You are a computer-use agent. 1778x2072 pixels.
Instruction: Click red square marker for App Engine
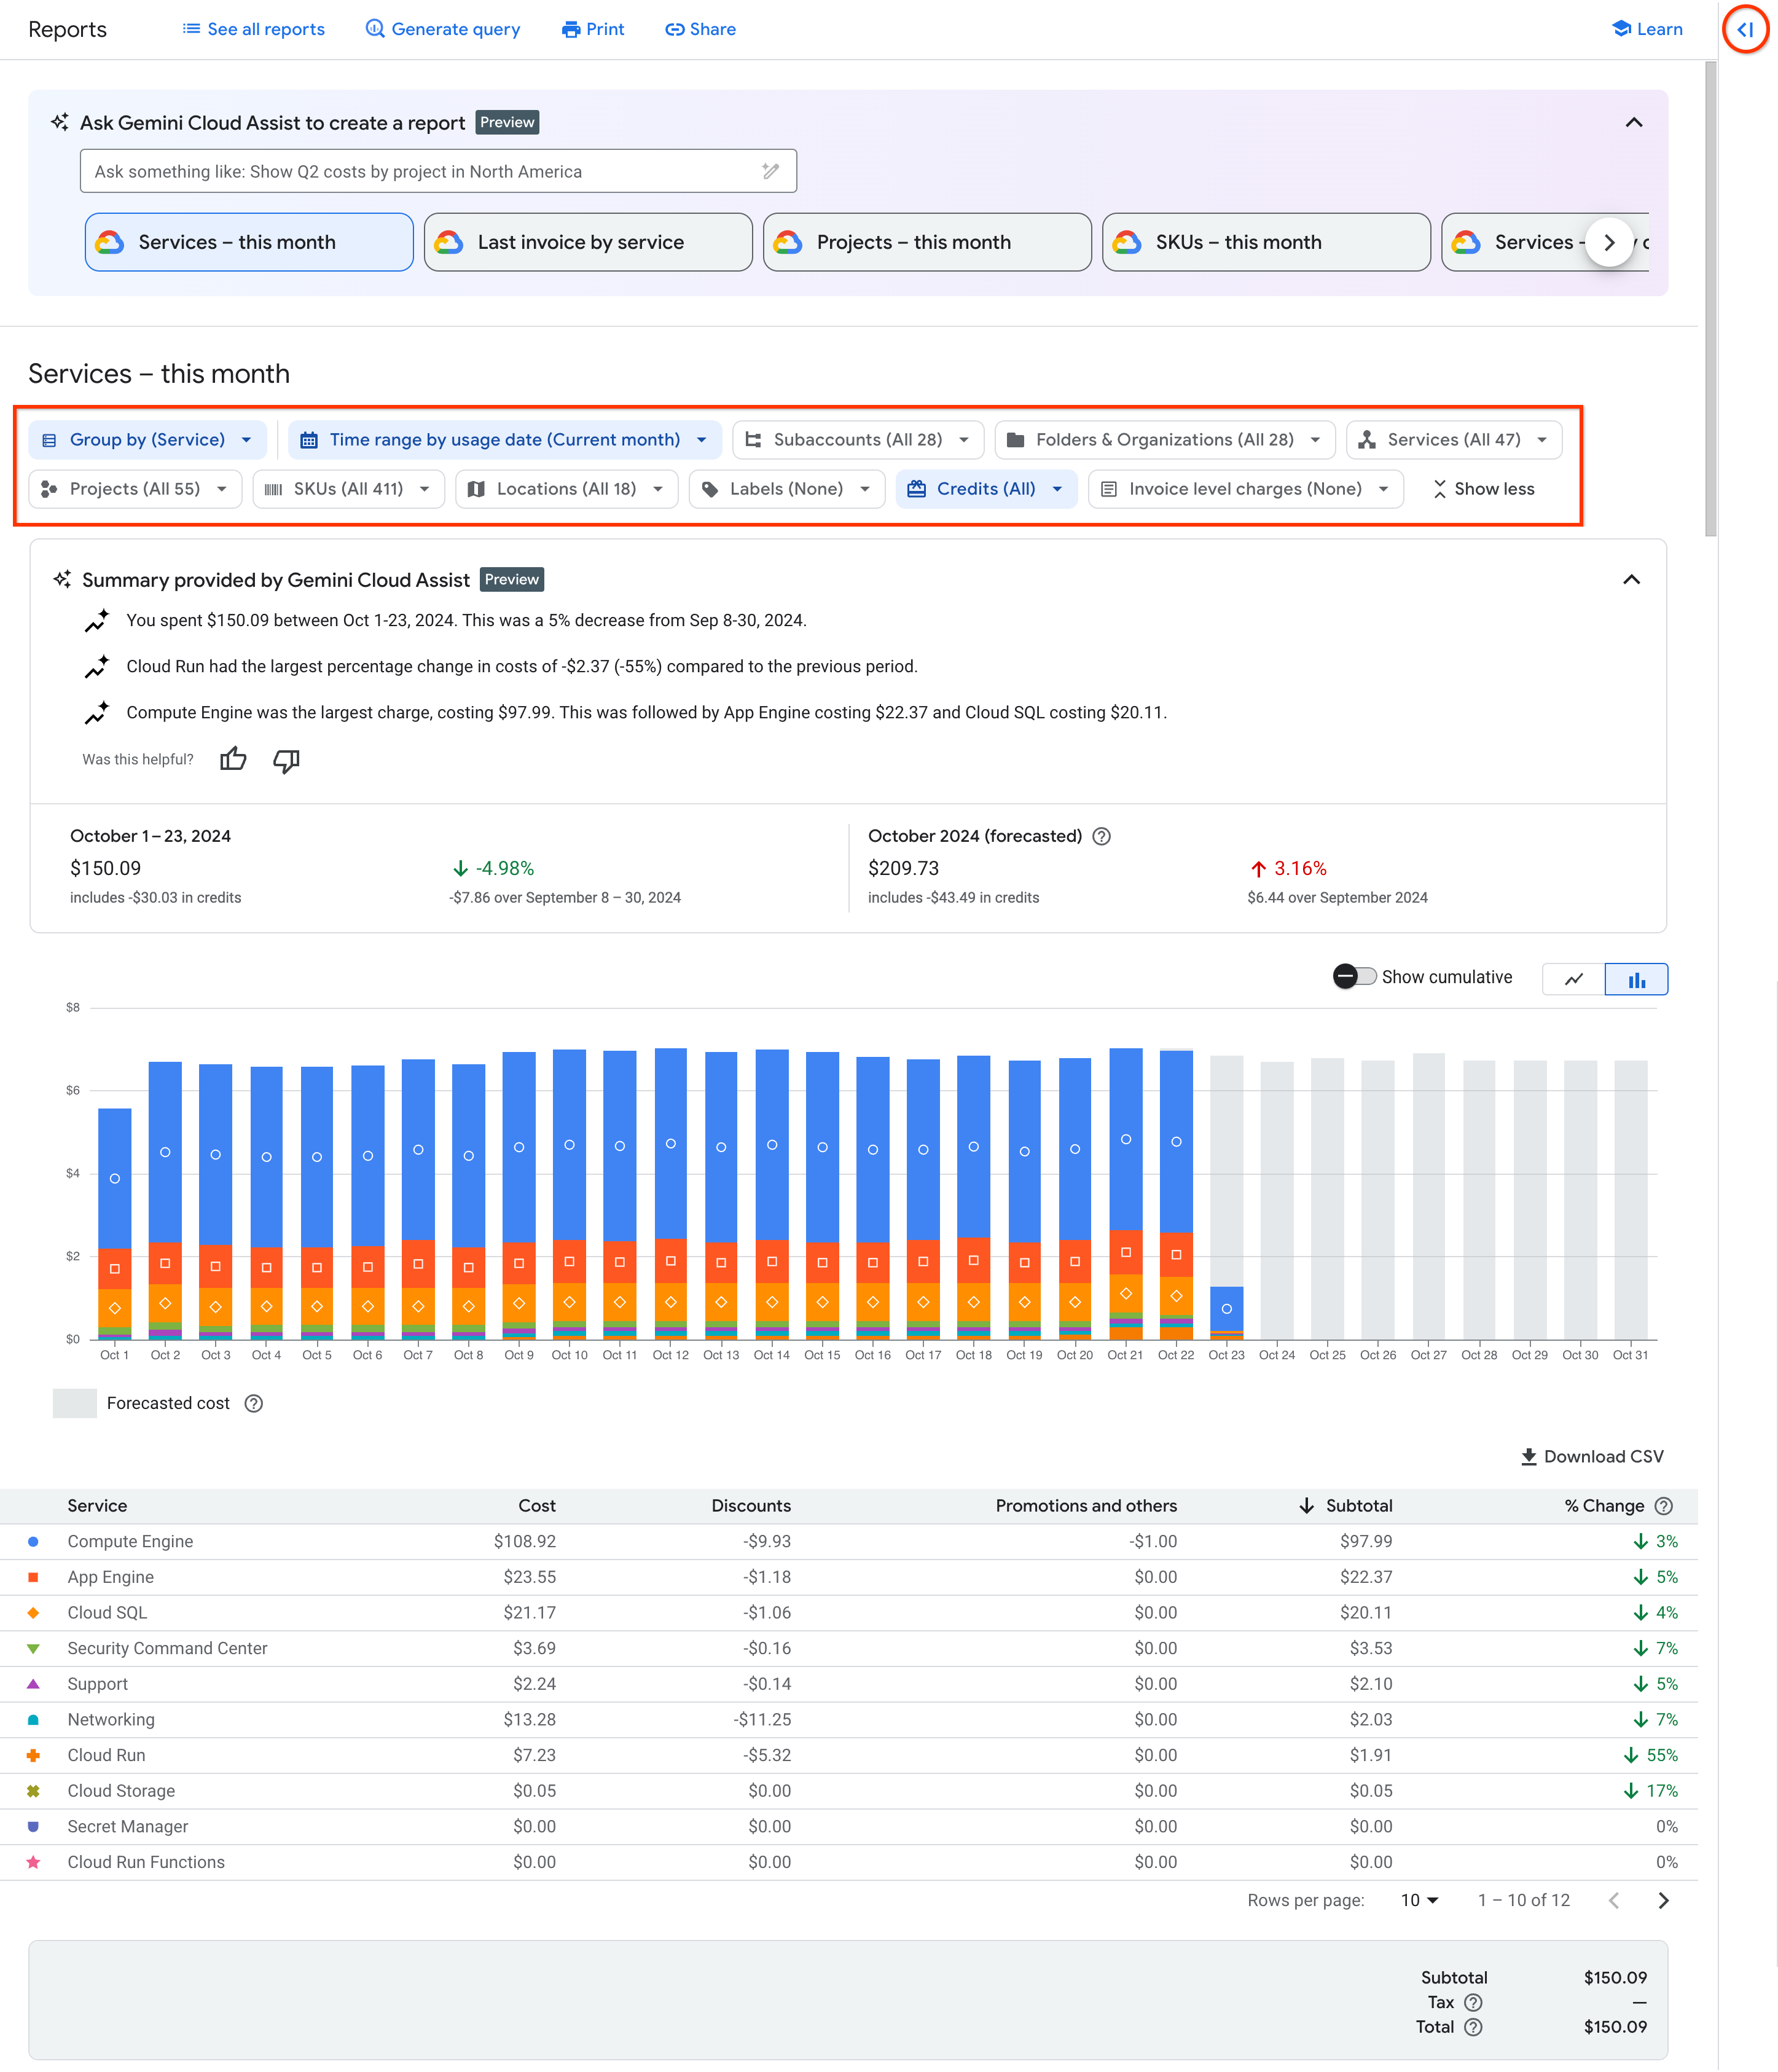(33, 1577)
